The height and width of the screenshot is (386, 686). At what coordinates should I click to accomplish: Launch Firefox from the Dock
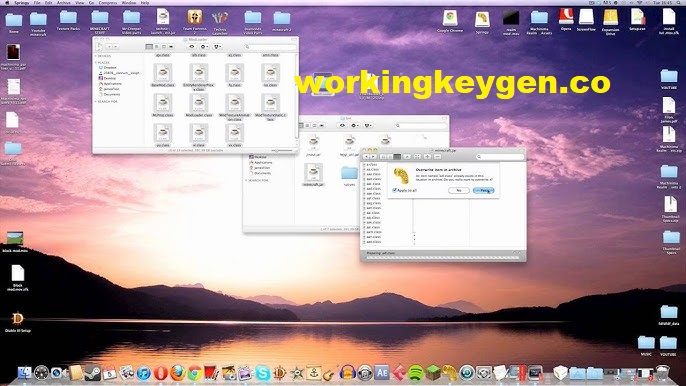click(178, 373)
